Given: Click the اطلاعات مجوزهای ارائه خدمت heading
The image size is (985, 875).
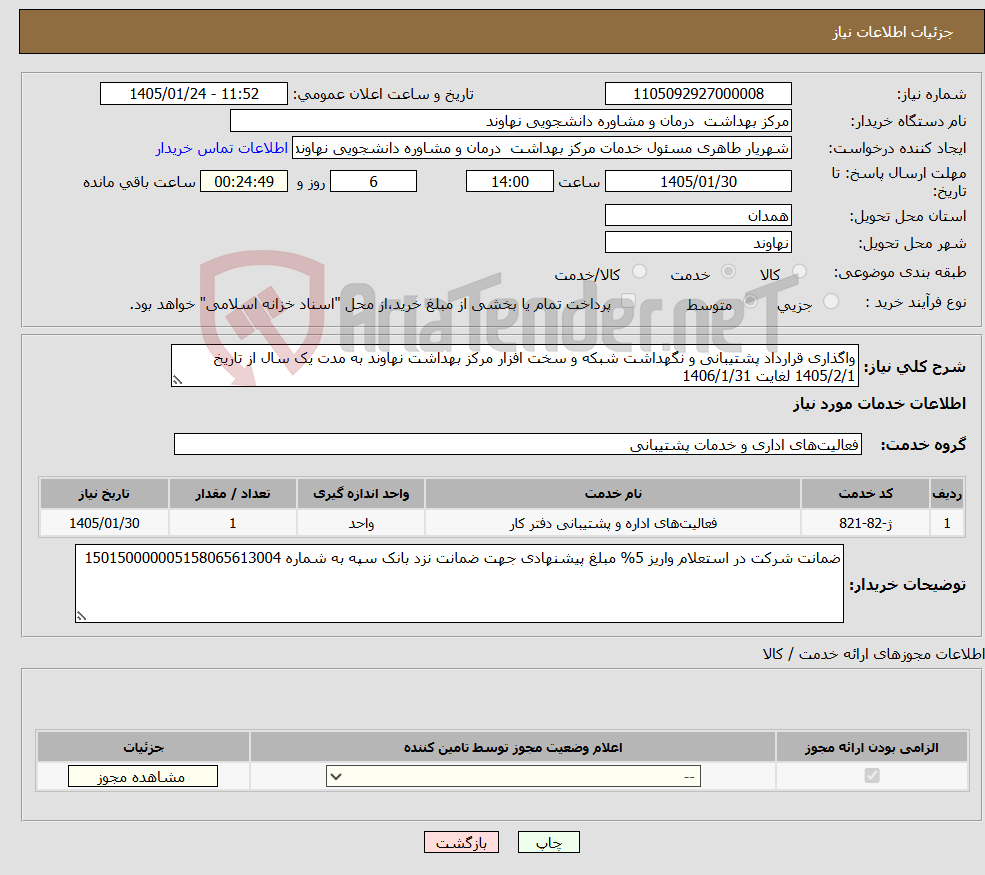Looking at the screenshot, I should [874, 654].
